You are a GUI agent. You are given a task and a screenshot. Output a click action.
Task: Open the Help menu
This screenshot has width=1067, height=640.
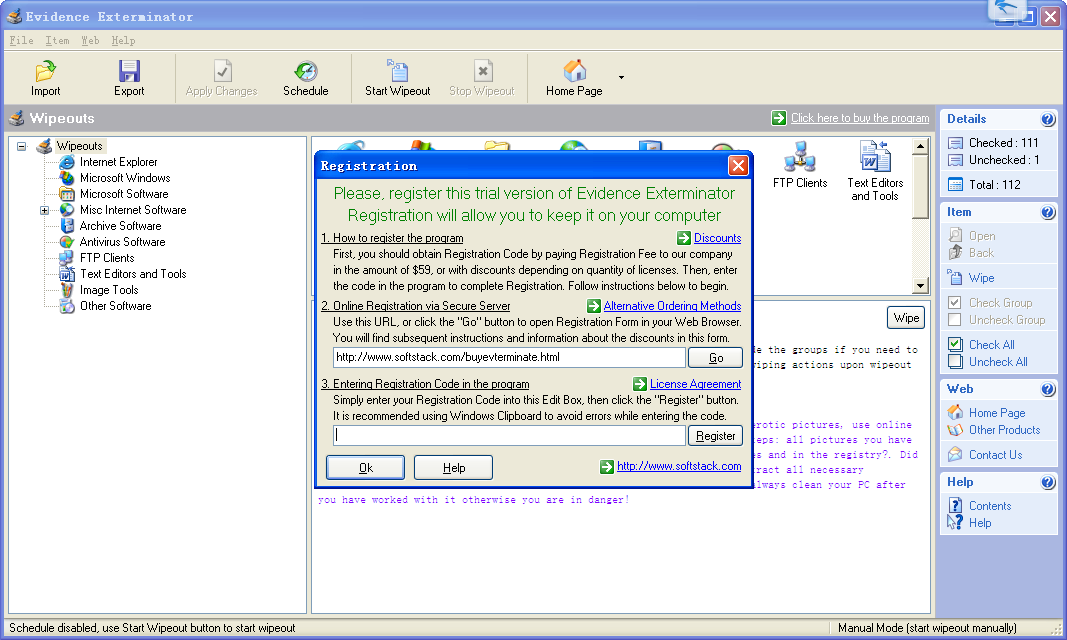pyautogui.click(x=123, y=41)
